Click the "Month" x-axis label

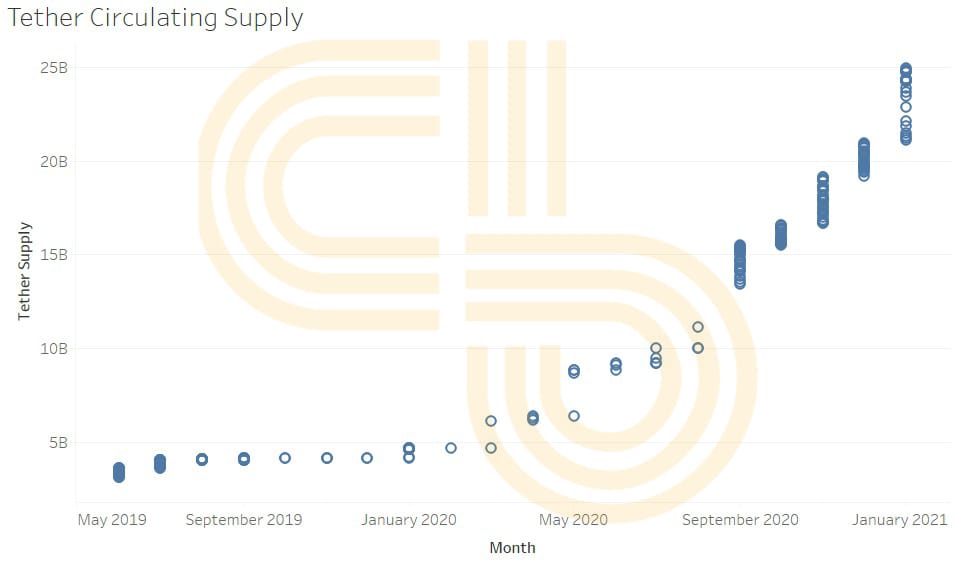[x=512, y=547]
